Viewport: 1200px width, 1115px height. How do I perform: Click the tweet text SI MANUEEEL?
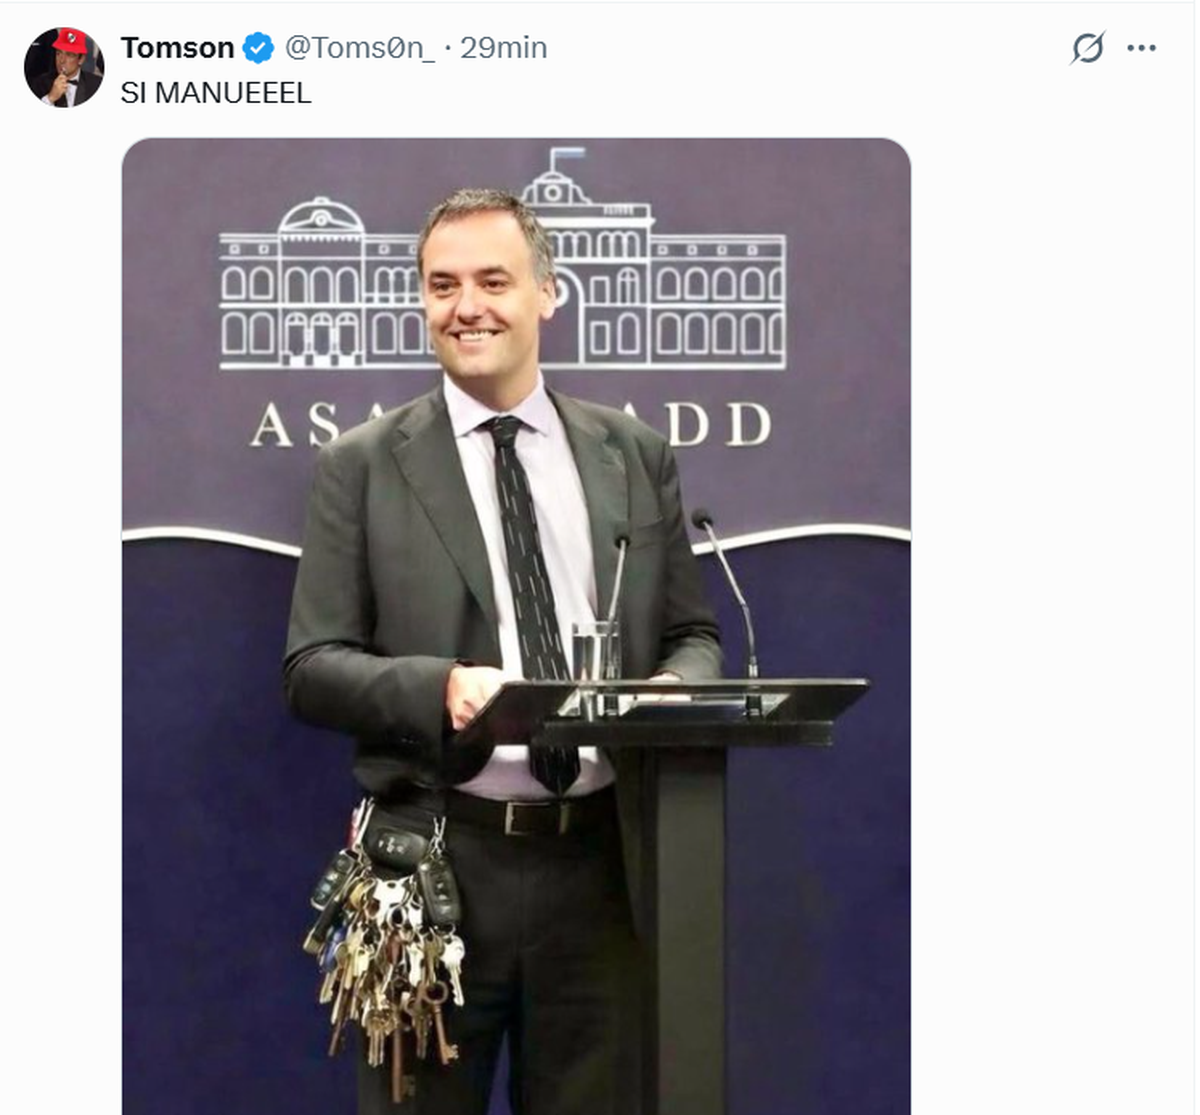click(x=216, y=93)
